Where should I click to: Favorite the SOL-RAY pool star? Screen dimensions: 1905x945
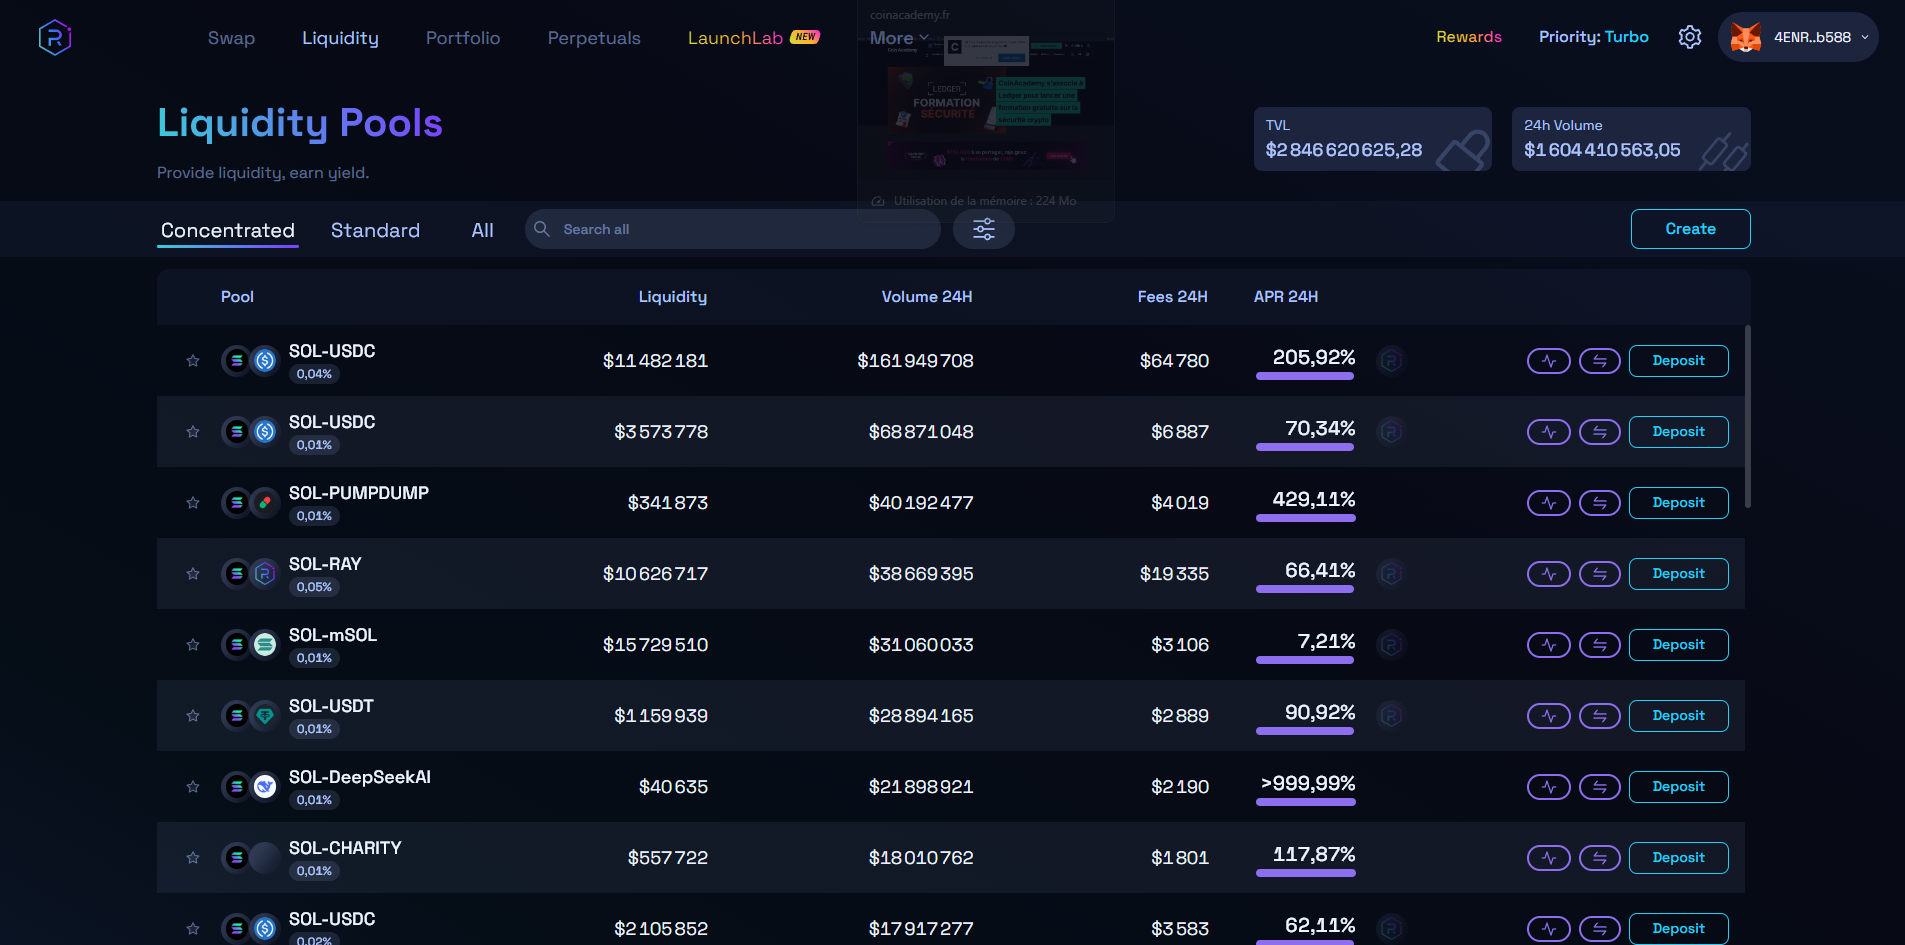click(x=193, y=574)
